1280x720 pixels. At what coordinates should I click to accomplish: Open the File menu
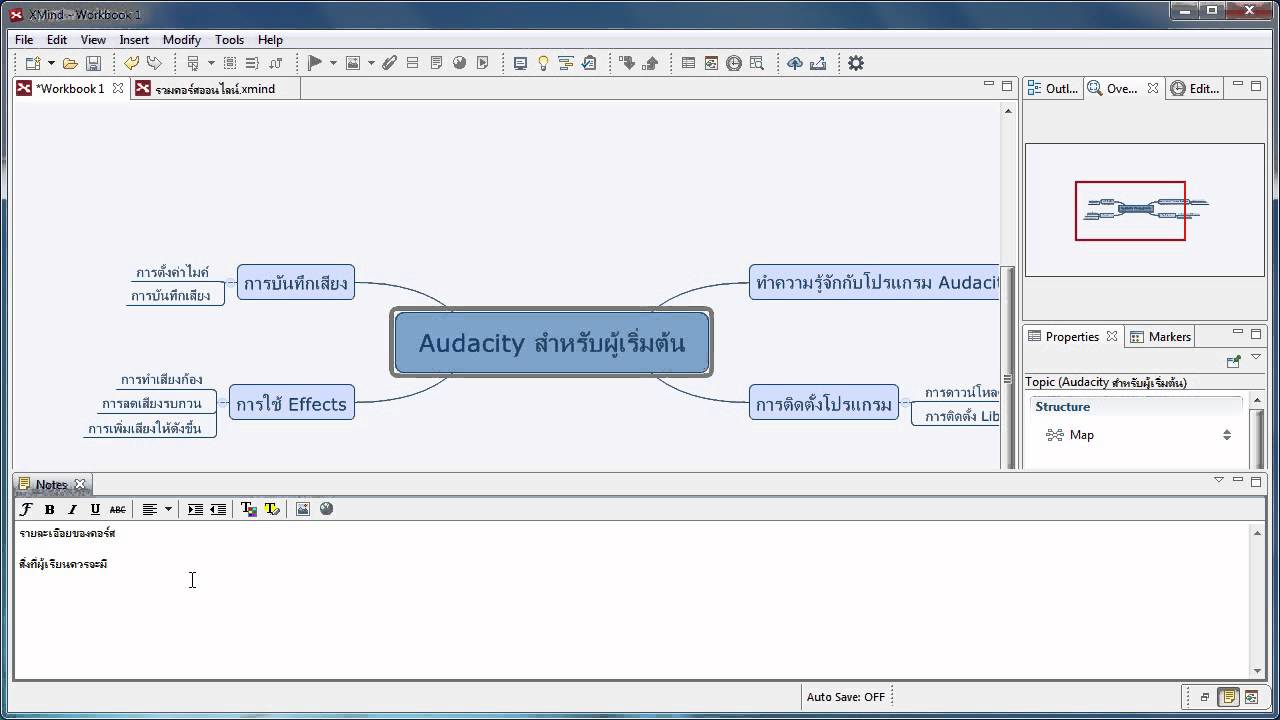click(24, 40)
